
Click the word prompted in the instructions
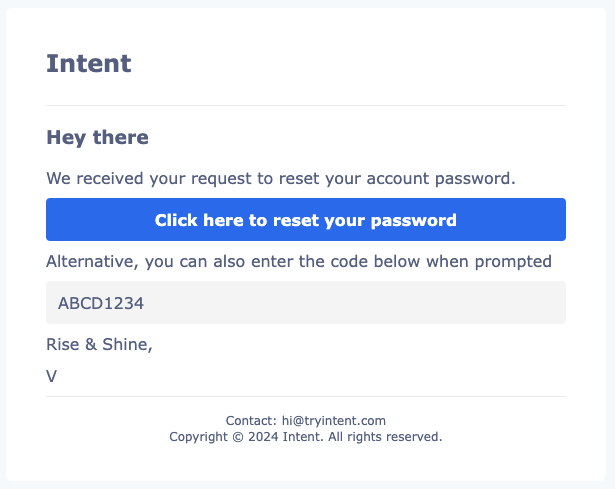click(513, 262)
